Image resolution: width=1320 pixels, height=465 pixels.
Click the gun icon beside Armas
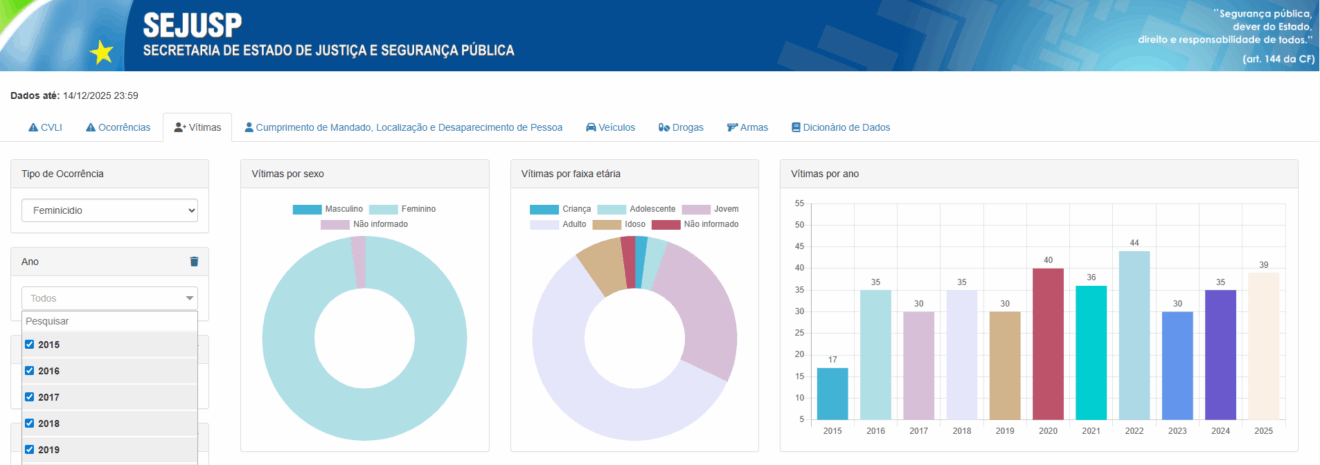click(x=732, y=128)
